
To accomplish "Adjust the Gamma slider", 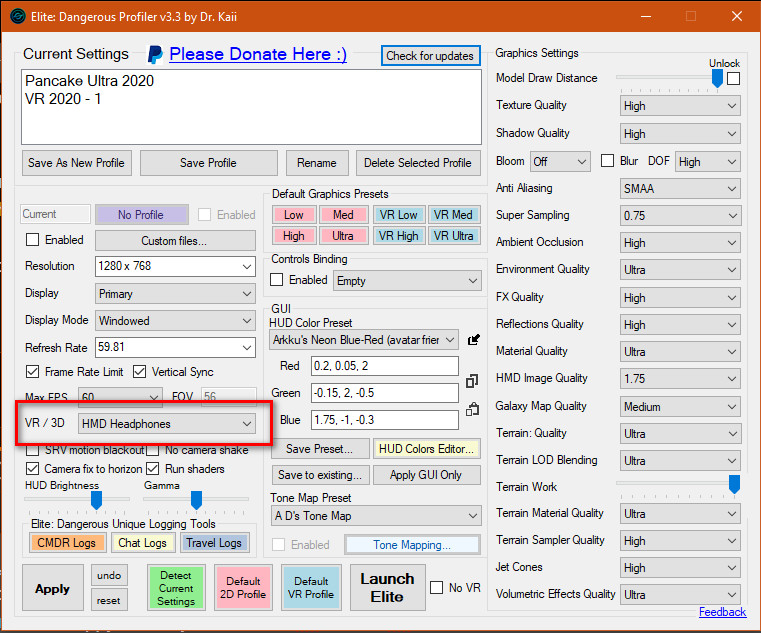I will [x=196, y=500].
